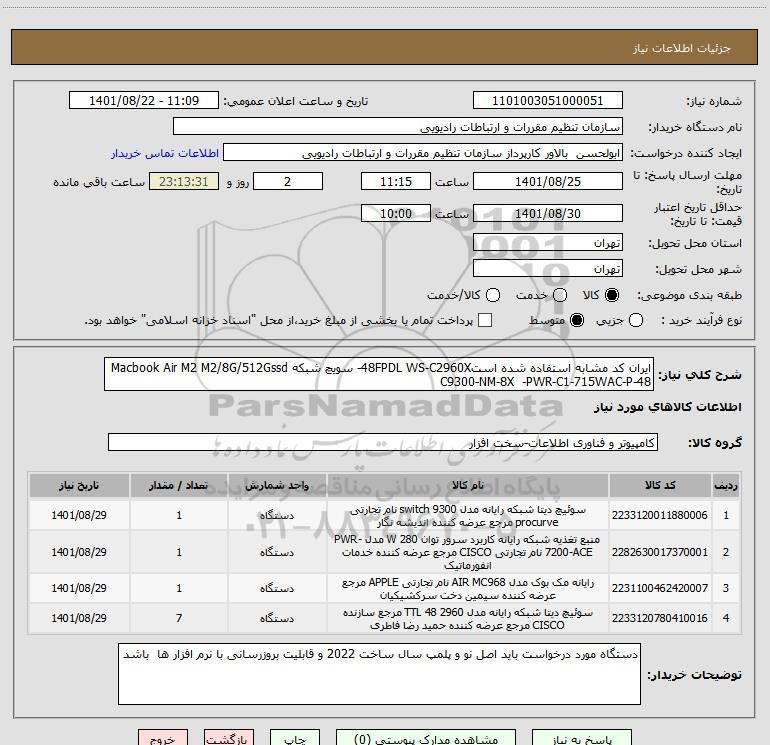Click the واحد شمارش column header

coord(277,485)
